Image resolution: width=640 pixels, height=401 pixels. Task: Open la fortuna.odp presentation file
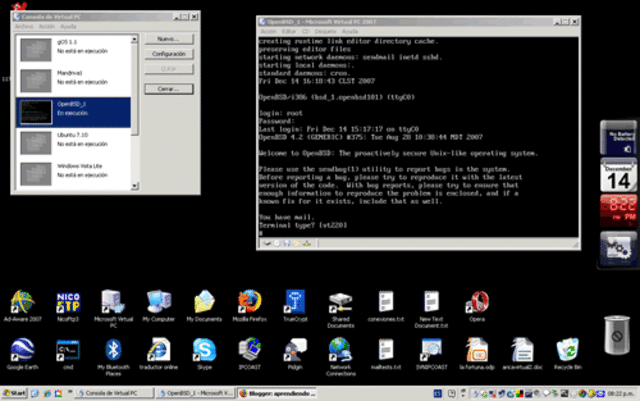pyautogui.click(x=477, y=354)
